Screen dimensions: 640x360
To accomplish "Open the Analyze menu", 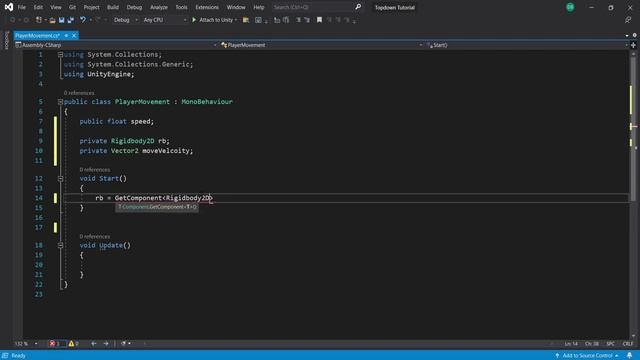I will pyautogui.click(x=159, y=7).
